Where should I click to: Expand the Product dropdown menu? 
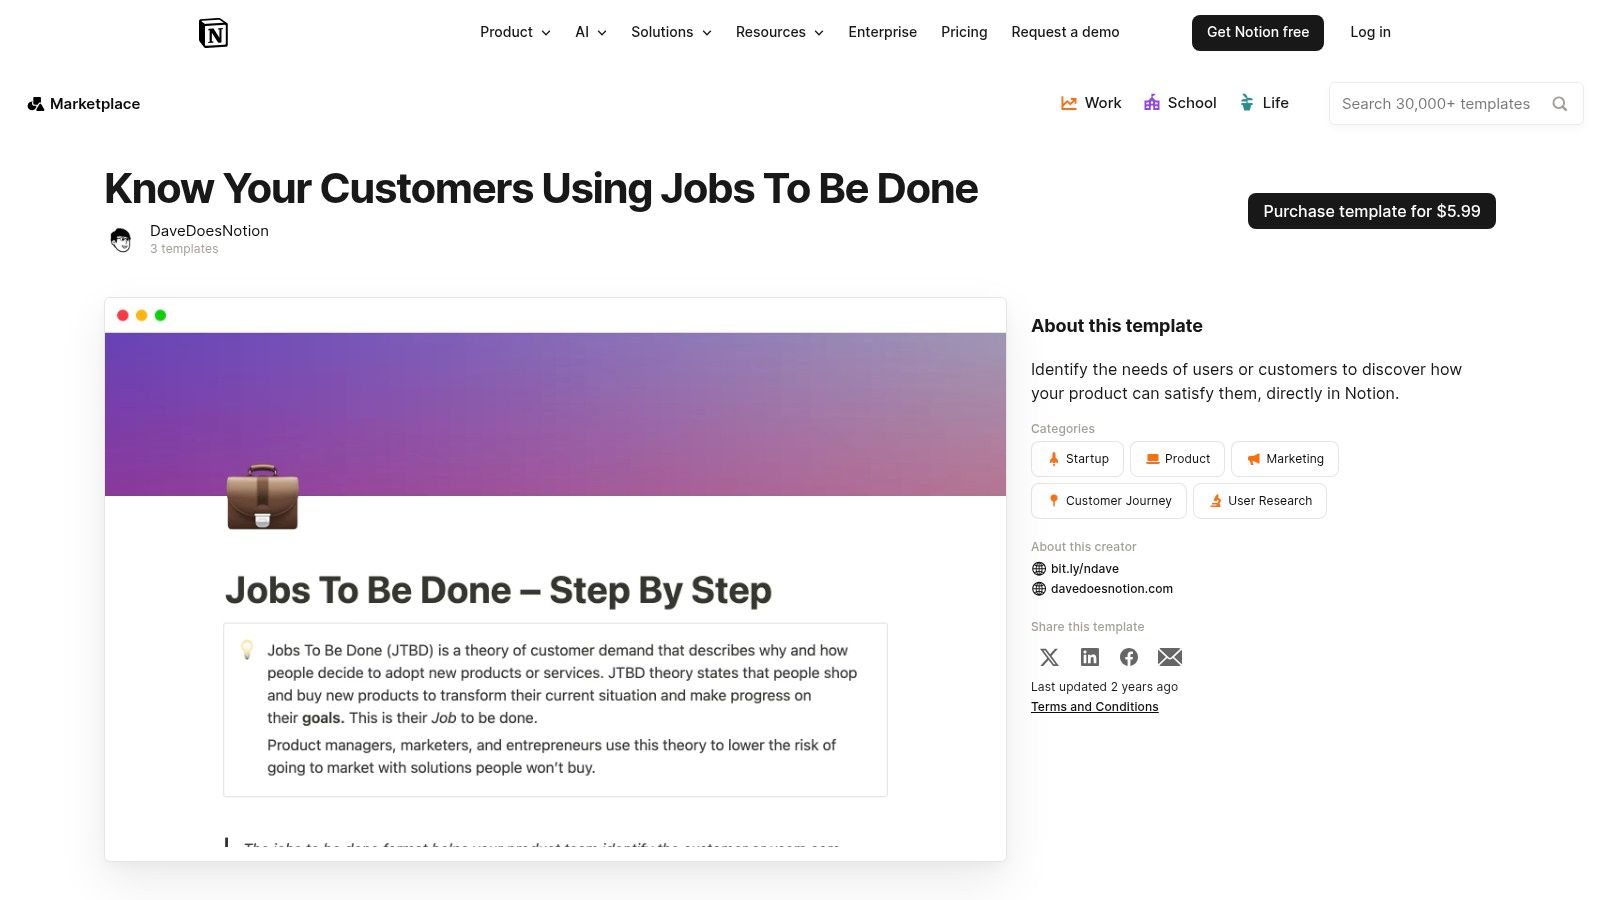pyautogui.click(x=515, y=32)
